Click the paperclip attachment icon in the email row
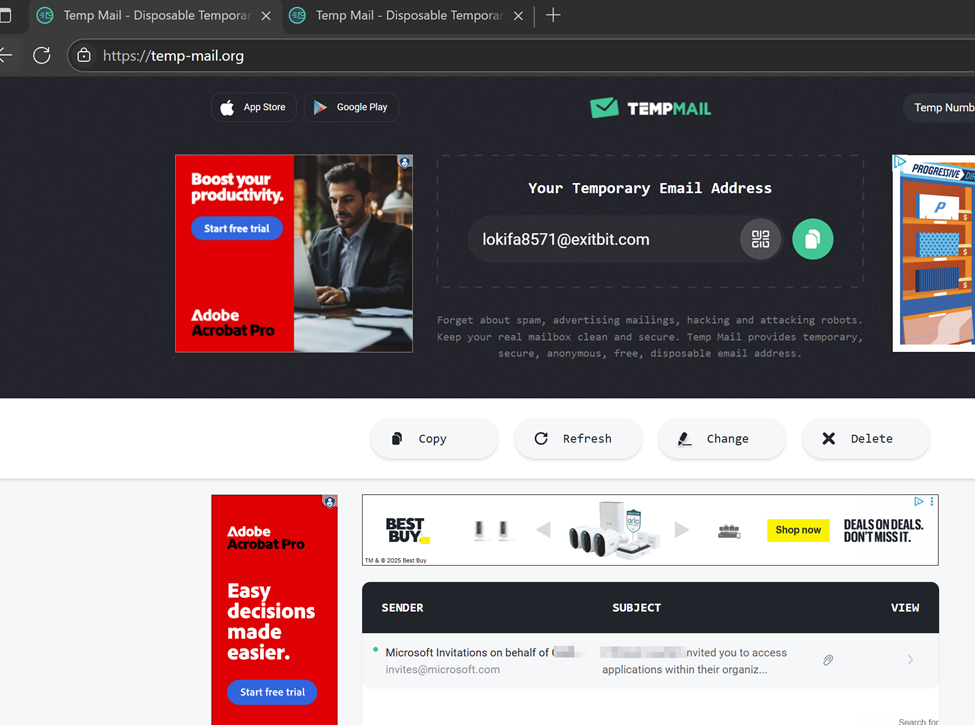 coord(828,660)
